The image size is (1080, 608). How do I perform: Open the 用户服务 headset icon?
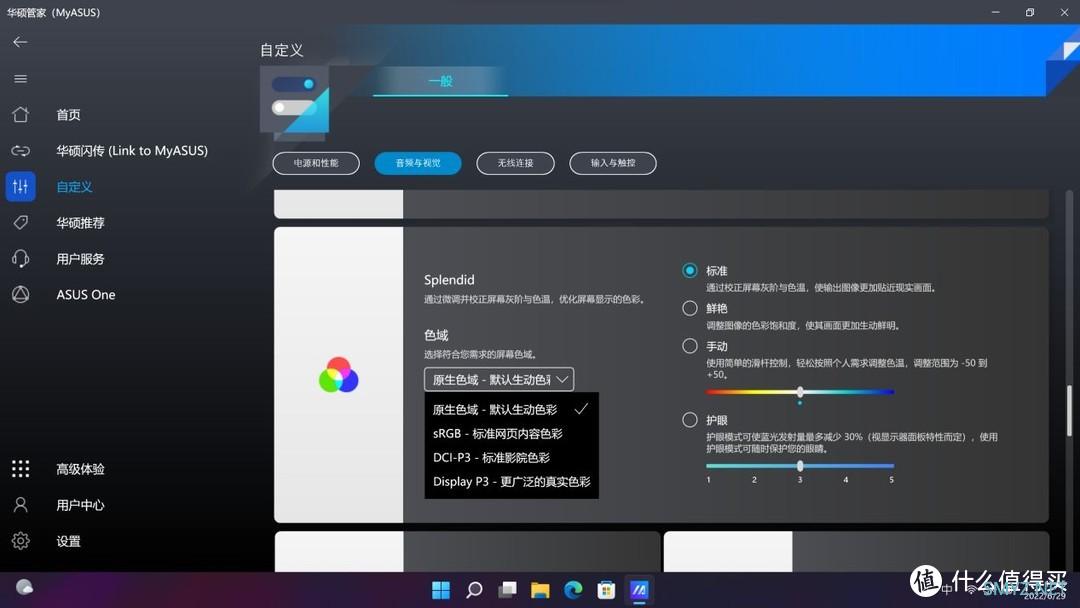coord(21,259)
